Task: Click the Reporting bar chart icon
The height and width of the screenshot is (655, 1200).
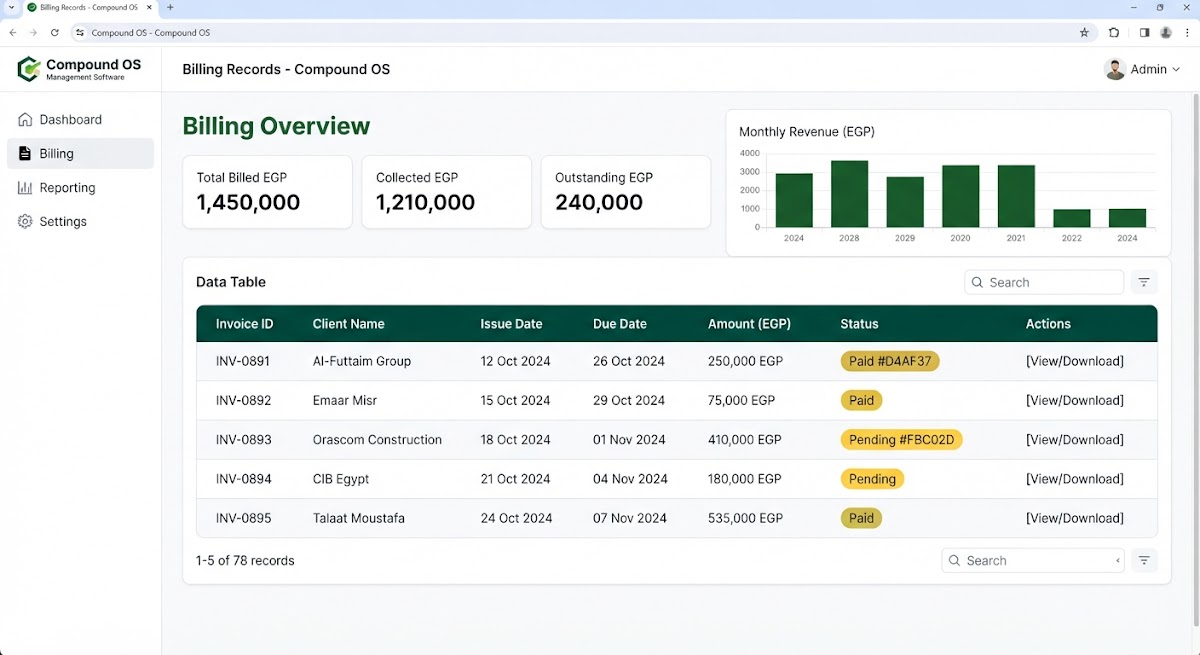Action: tap(25, 188)
